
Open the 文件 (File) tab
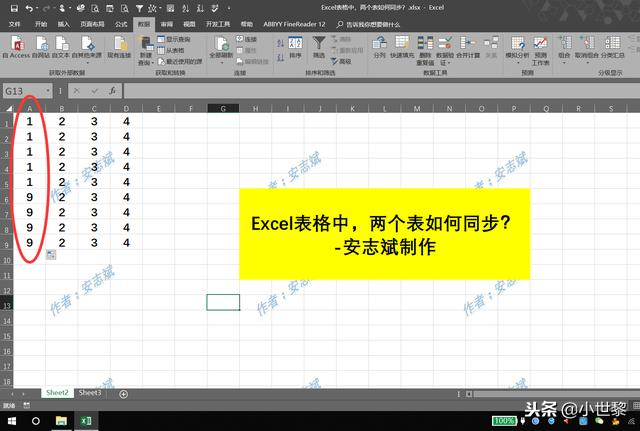15,24
